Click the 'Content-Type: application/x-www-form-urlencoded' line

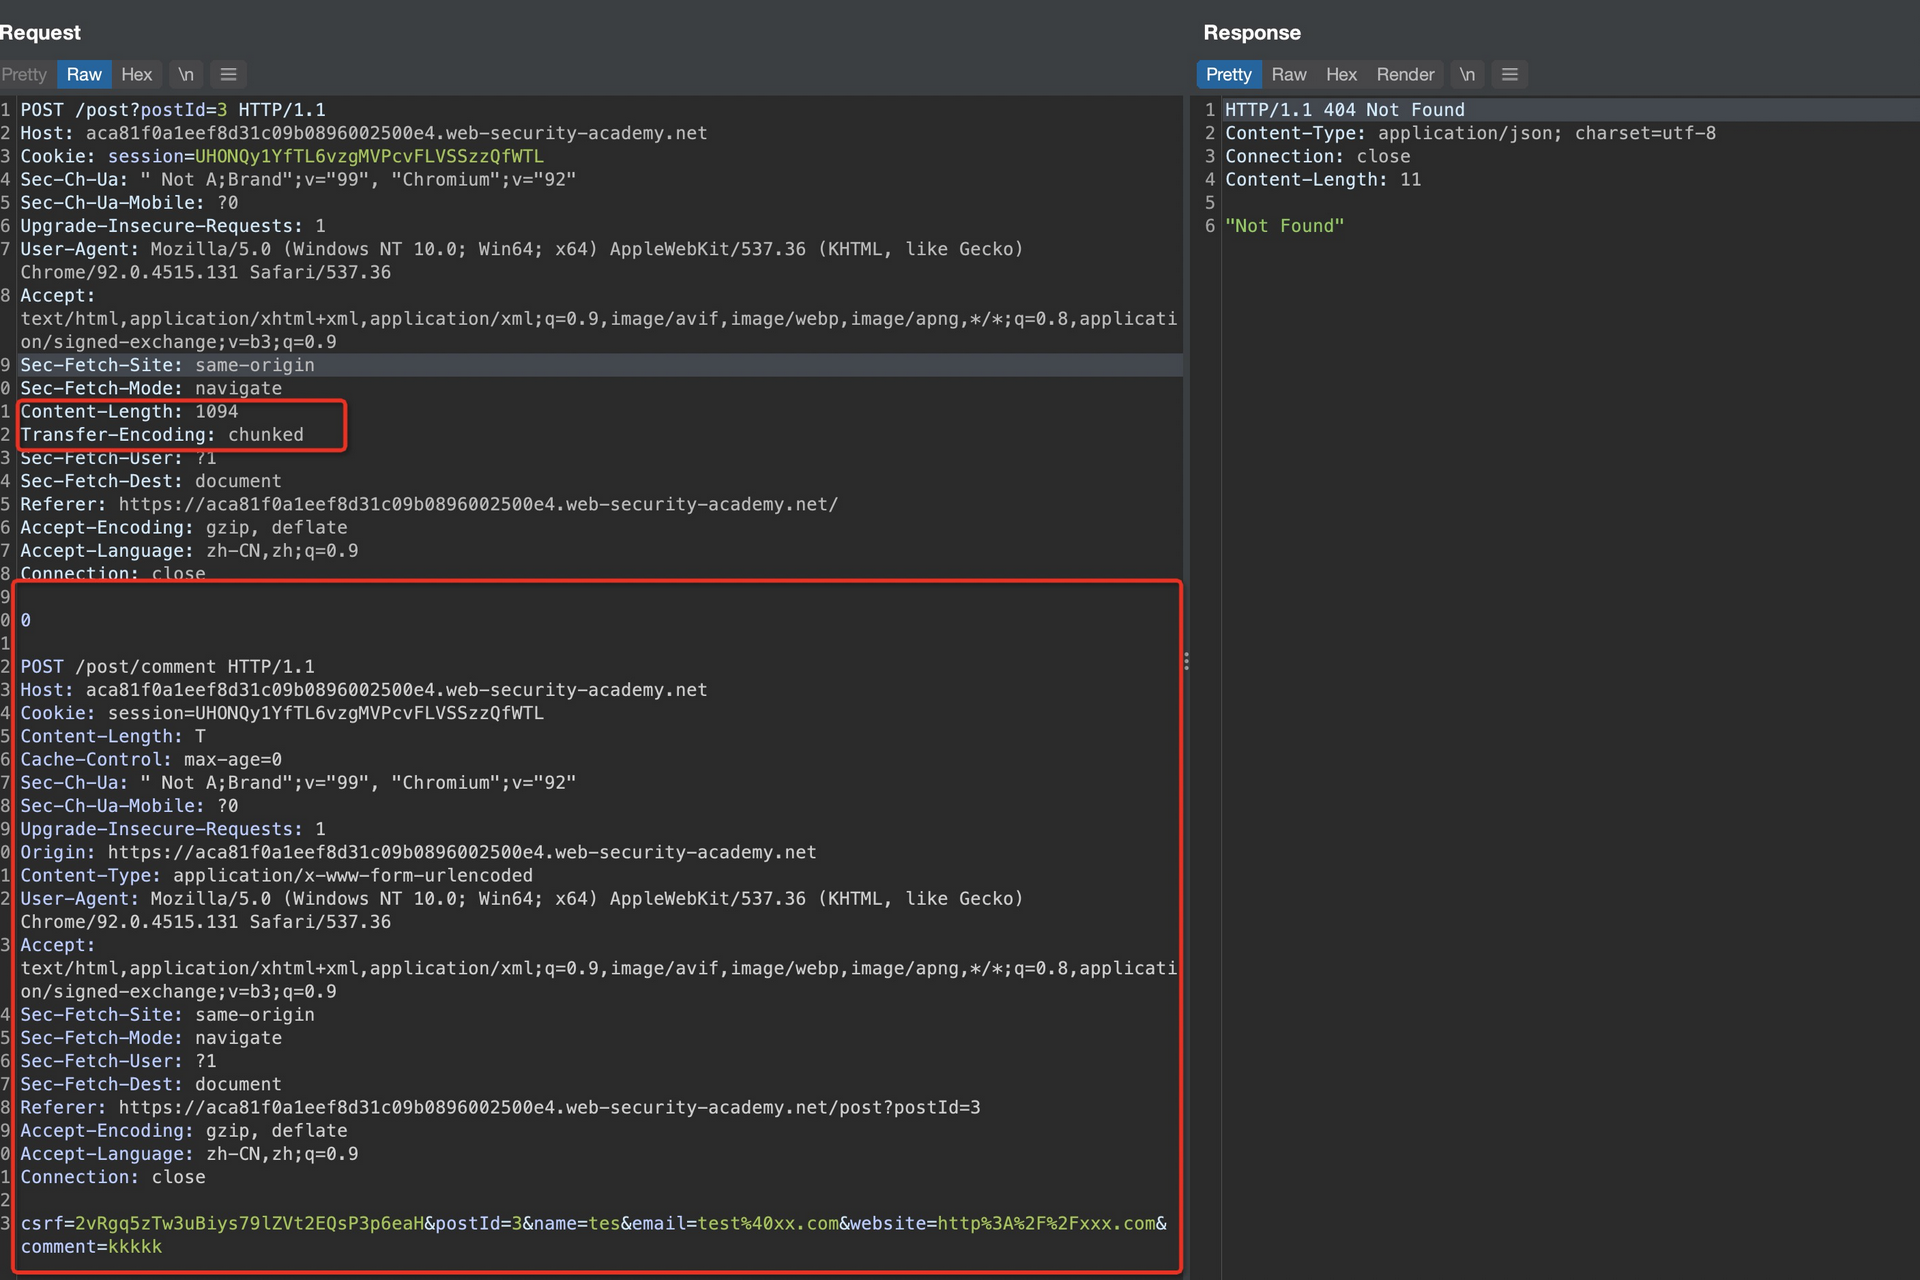pos(276,875)
